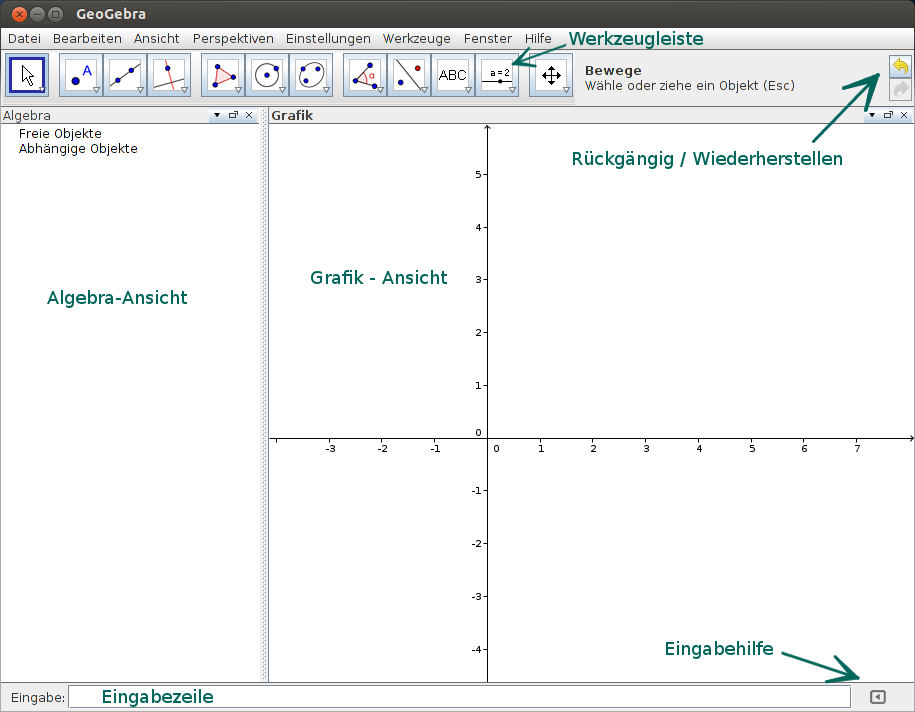Click the Undo arrow icon
The width and height of the screenshot is (915, 712).
(899, 65)
